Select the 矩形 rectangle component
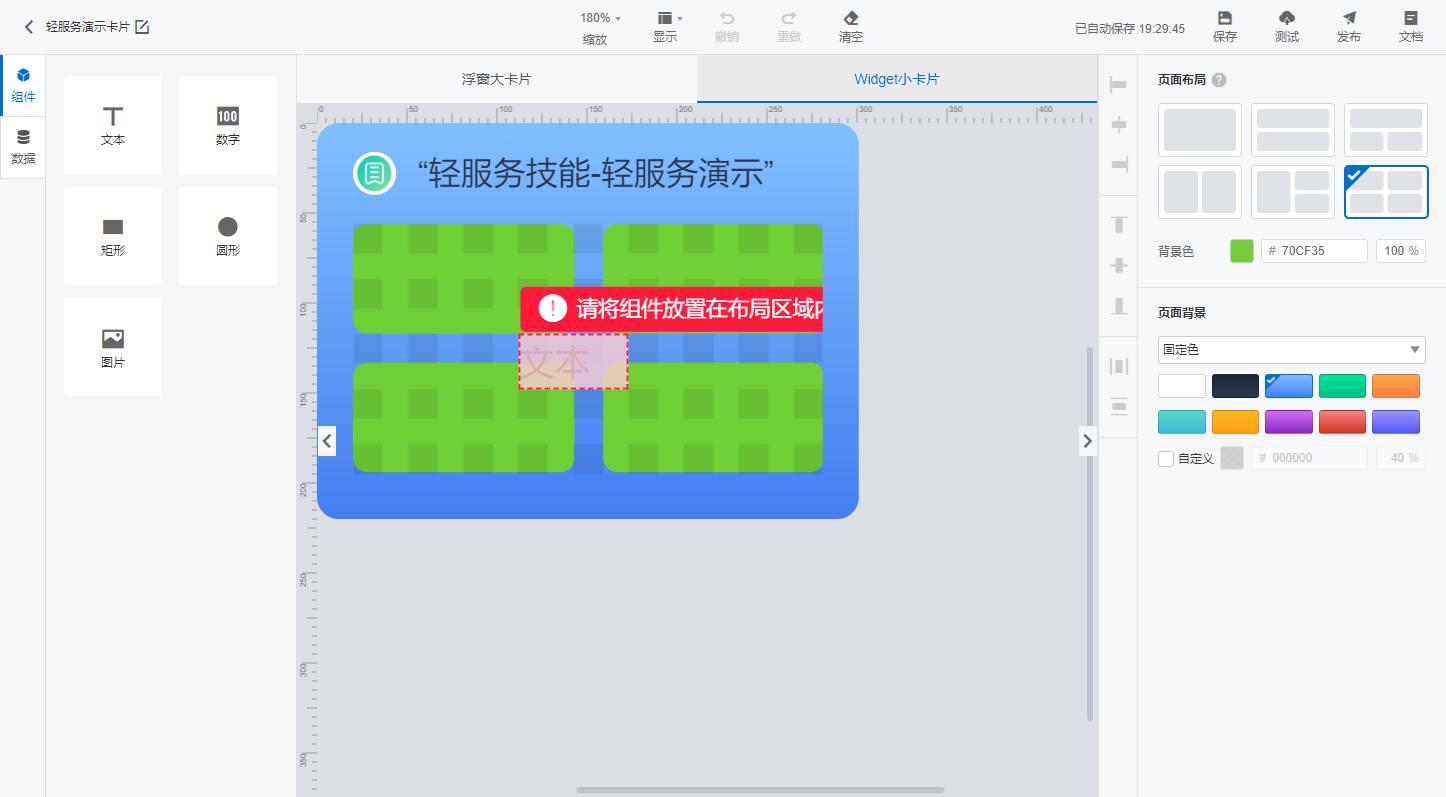This screenshot has height=797, width=1446. pyautogui.click(x=113, y=236)
